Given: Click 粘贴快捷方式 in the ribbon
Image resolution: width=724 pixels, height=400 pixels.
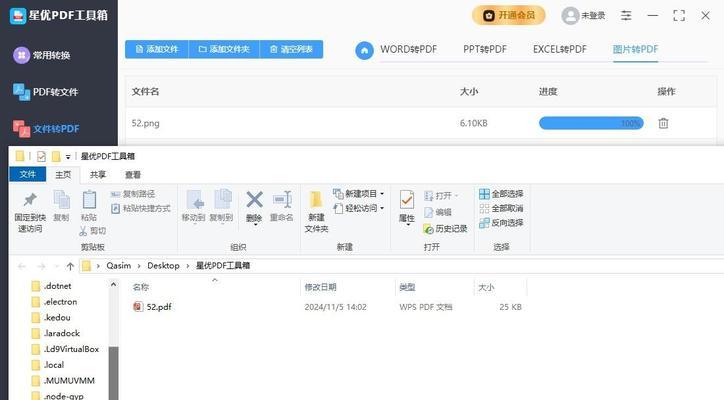Looking at the screenshot, I should coord(141,209).
